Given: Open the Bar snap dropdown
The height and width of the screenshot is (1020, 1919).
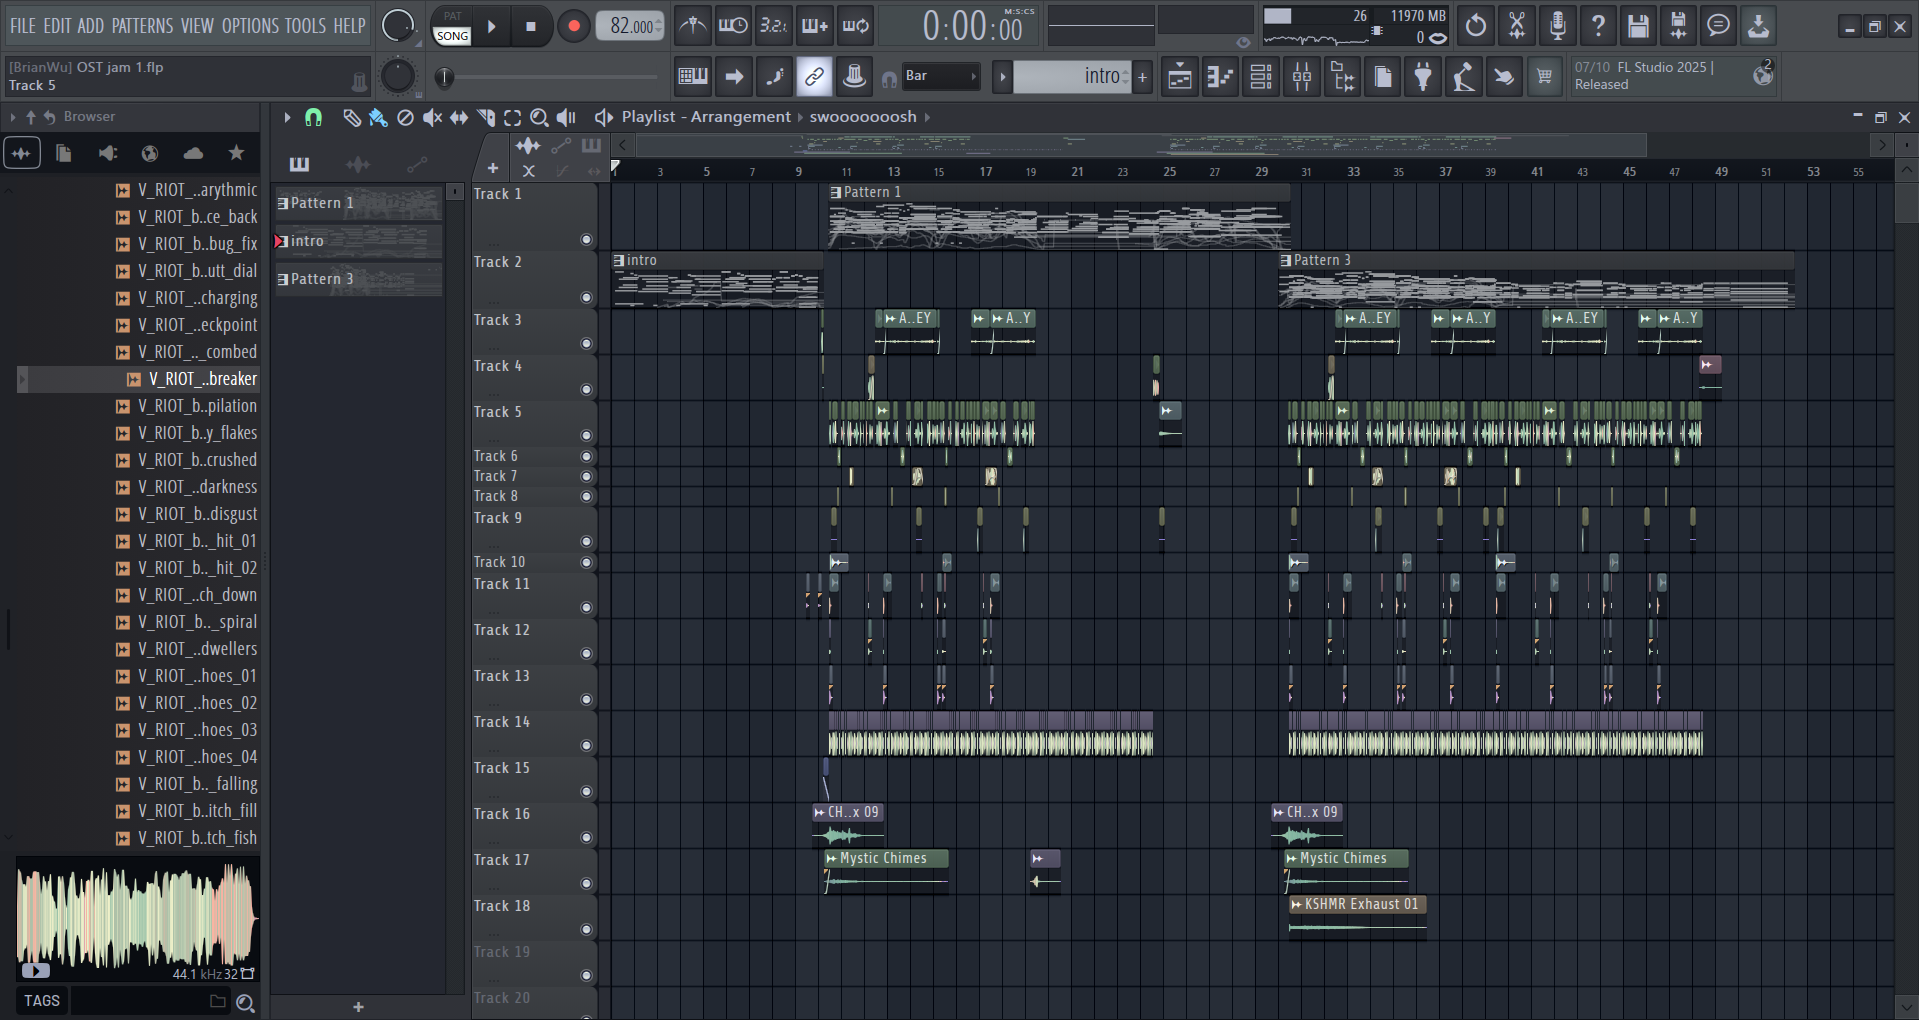Looking at the screenshot, I should coord(940,76).
